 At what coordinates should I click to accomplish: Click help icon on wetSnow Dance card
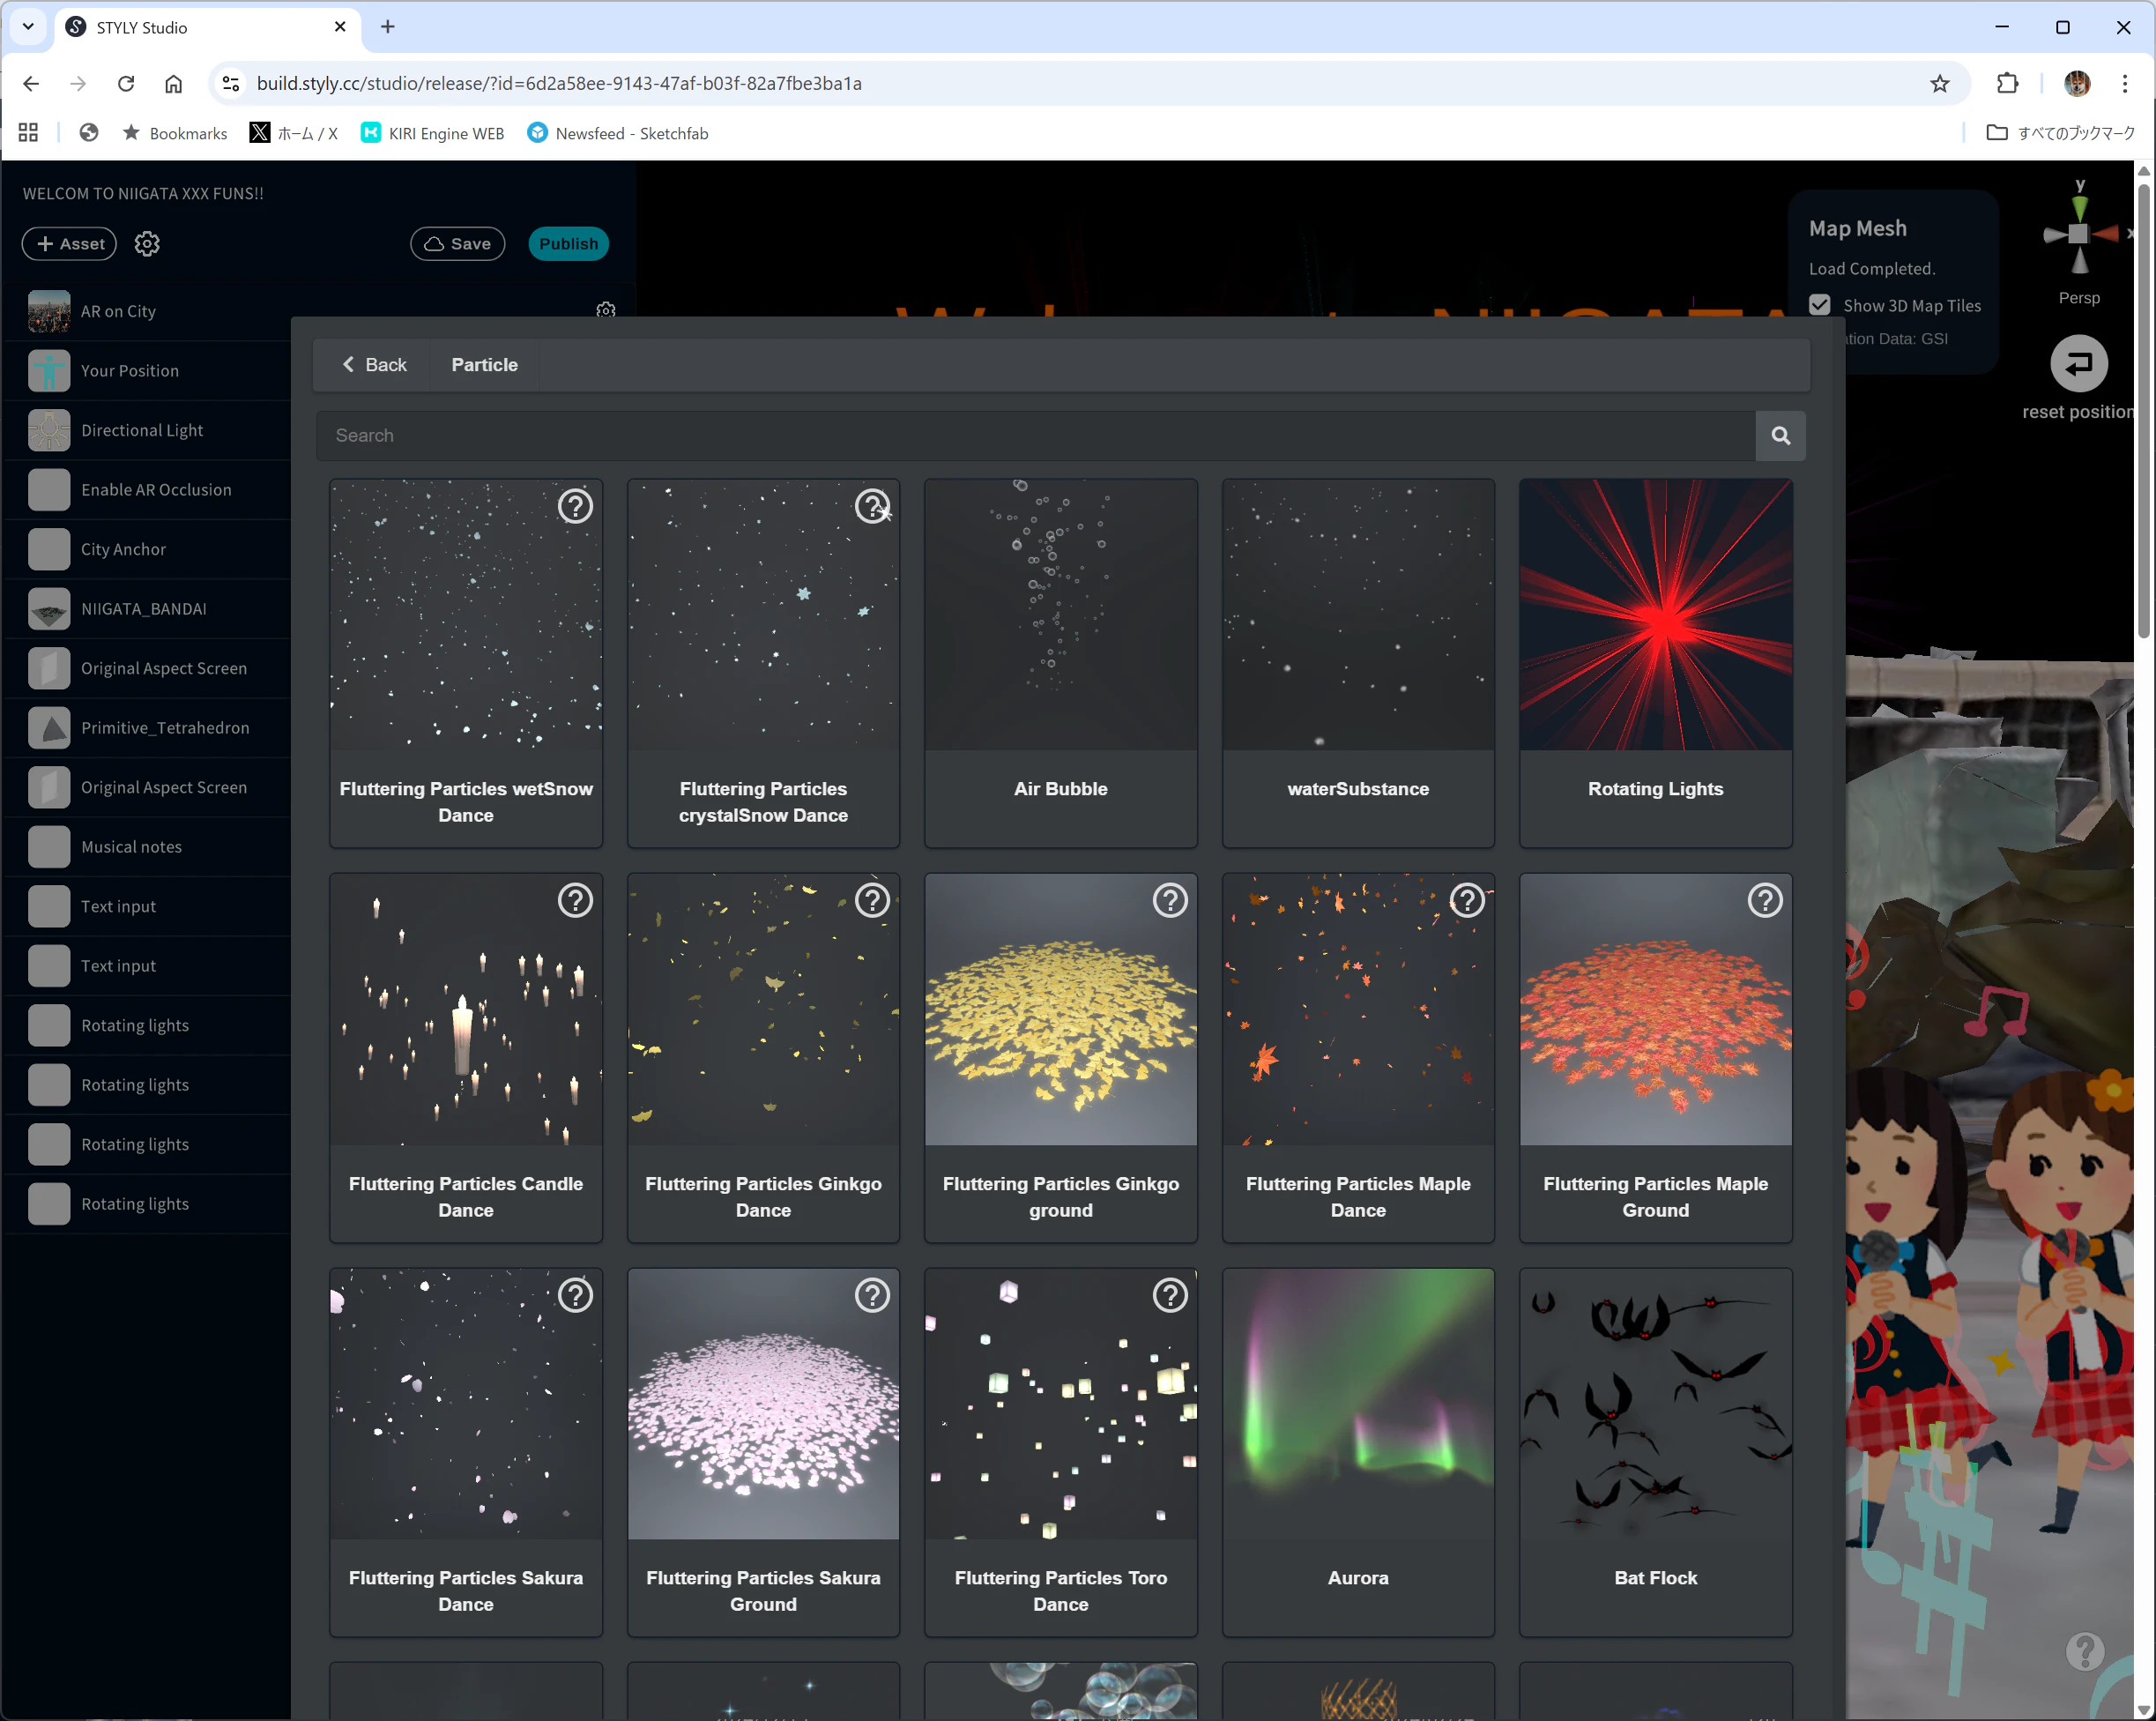click(x=575, y=507)
